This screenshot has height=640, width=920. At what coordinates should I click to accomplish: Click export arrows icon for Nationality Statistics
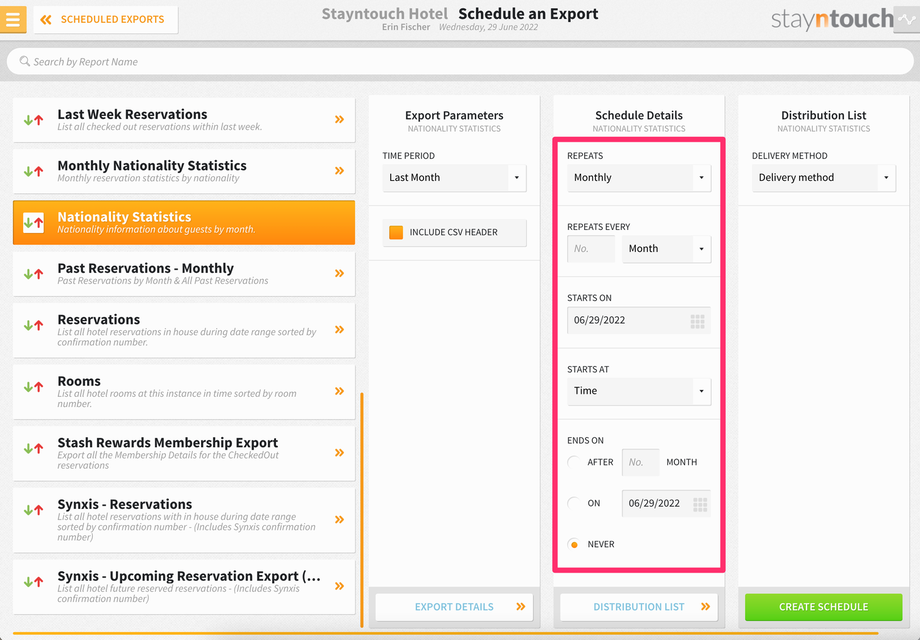[33, 222]
